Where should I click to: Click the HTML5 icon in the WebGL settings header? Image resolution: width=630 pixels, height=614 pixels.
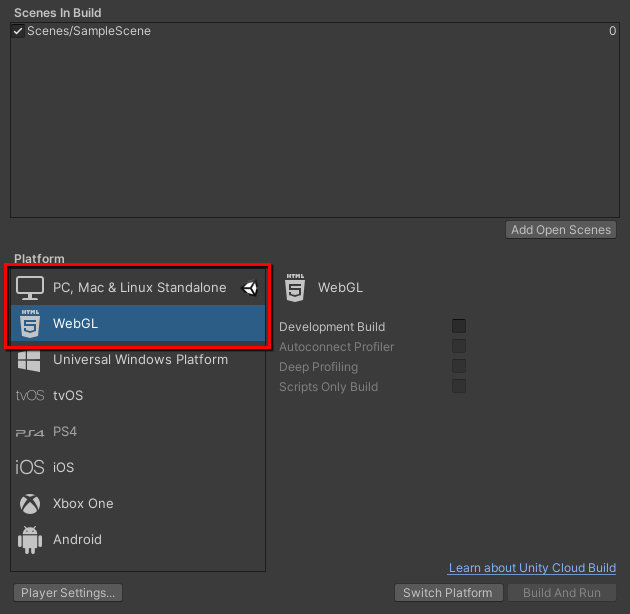pyautogui.click(x=295, y=287)
